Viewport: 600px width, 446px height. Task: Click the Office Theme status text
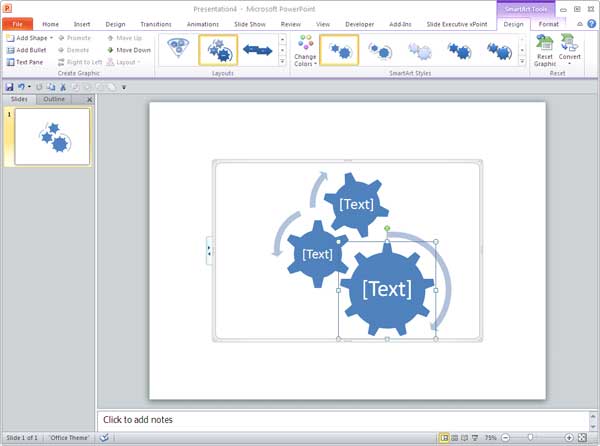[x=69, y=438]
